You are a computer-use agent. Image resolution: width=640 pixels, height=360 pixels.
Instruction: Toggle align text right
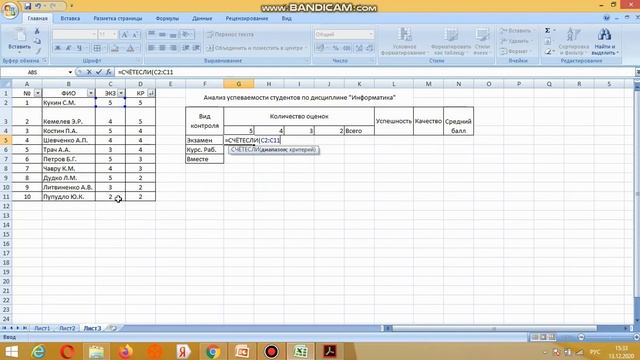pos(173,48)
